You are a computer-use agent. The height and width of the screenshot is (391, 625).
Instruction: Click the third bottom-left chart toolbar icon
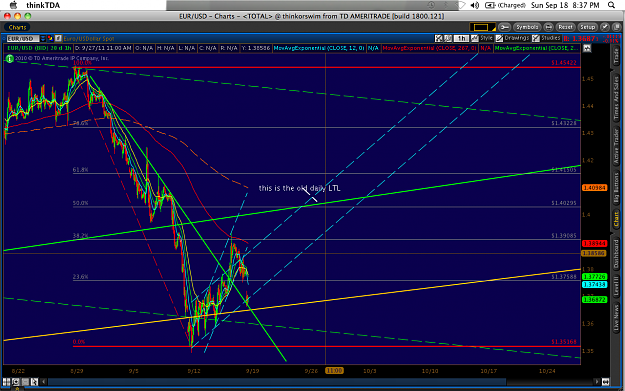[x=25, y=382]
